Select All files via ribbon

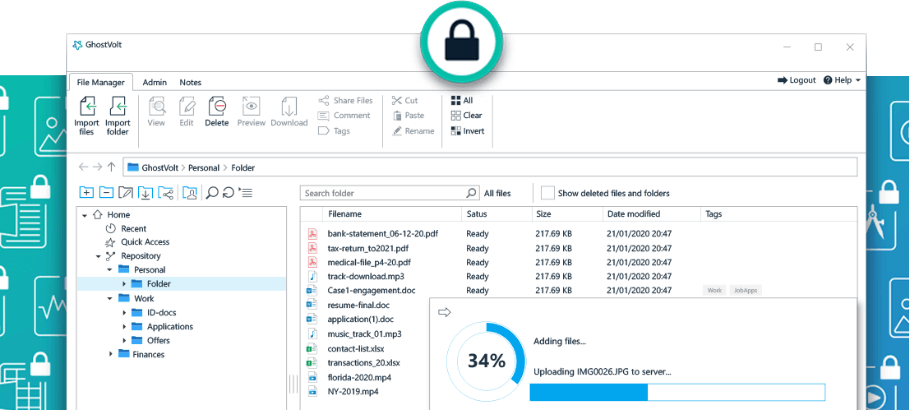click(462, 100)
